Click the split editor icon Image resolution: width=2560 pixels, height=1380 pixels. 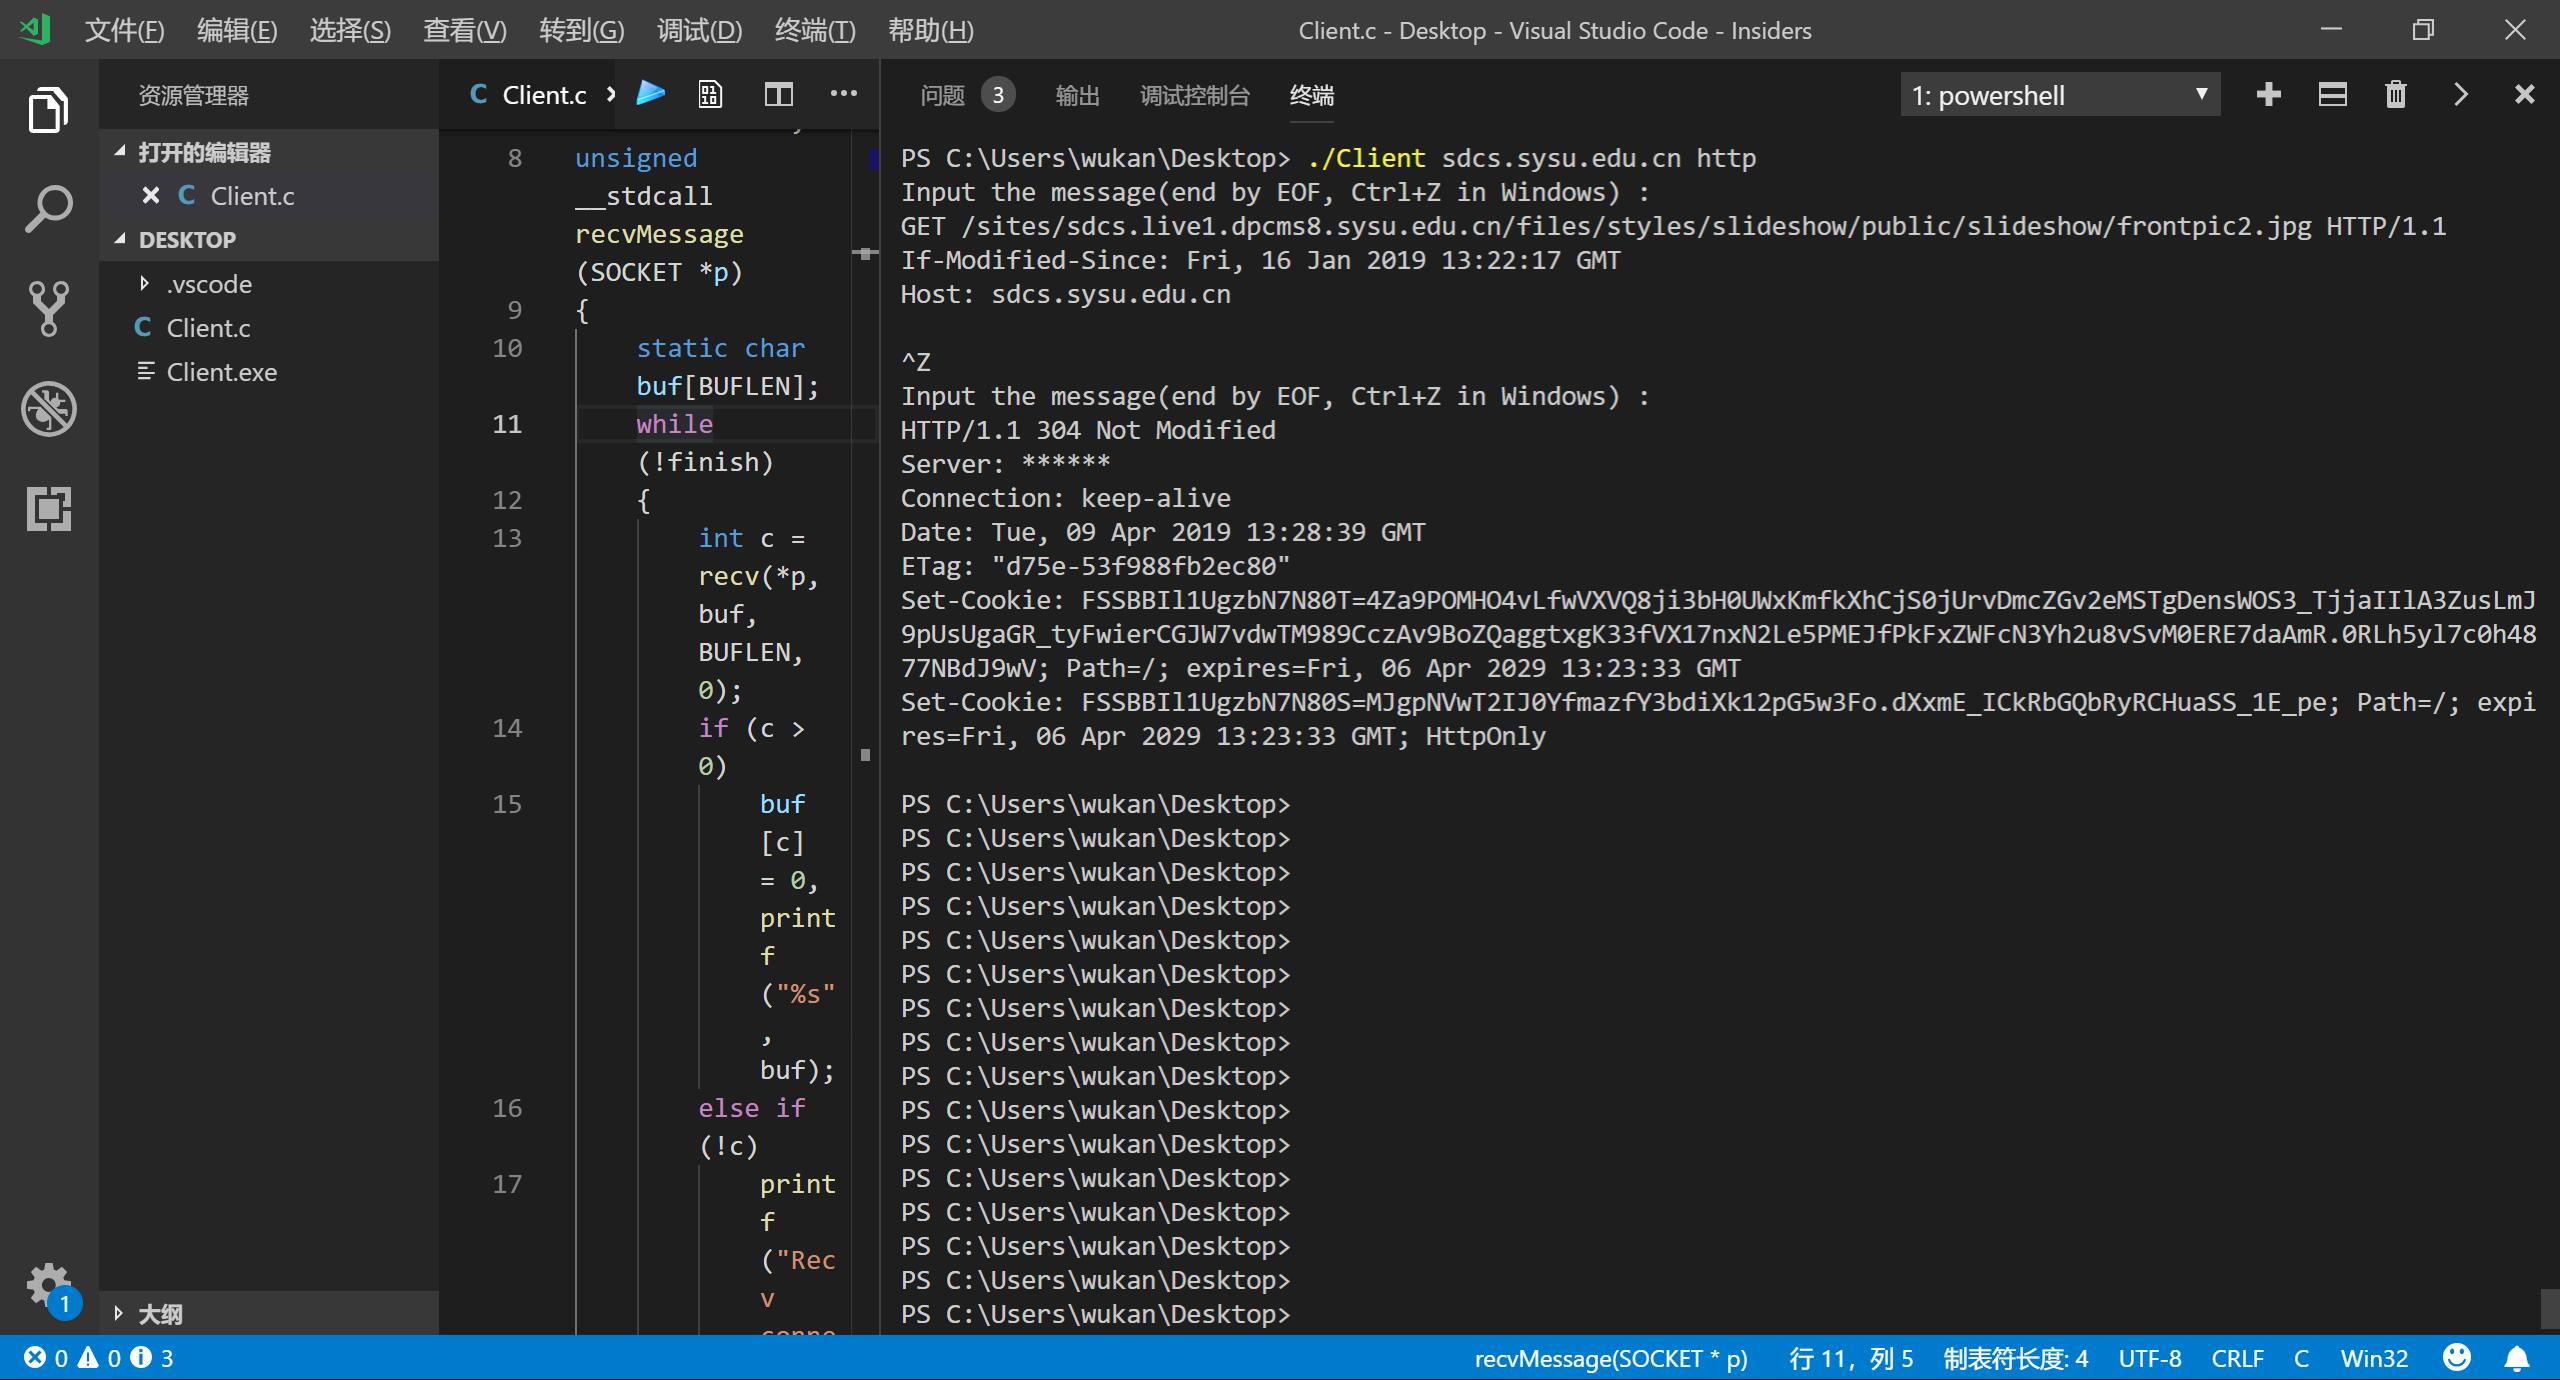tap(778, 94)
